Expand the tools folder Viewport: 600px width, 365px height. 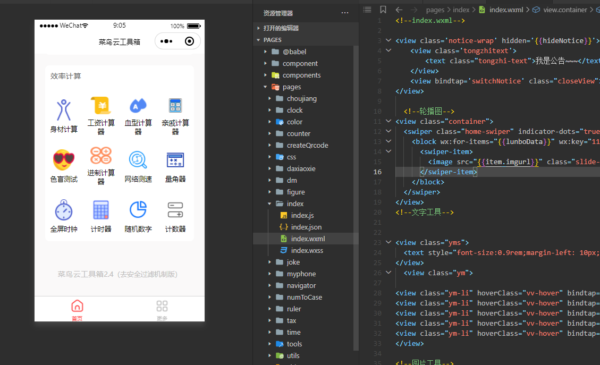click(270, 344)
